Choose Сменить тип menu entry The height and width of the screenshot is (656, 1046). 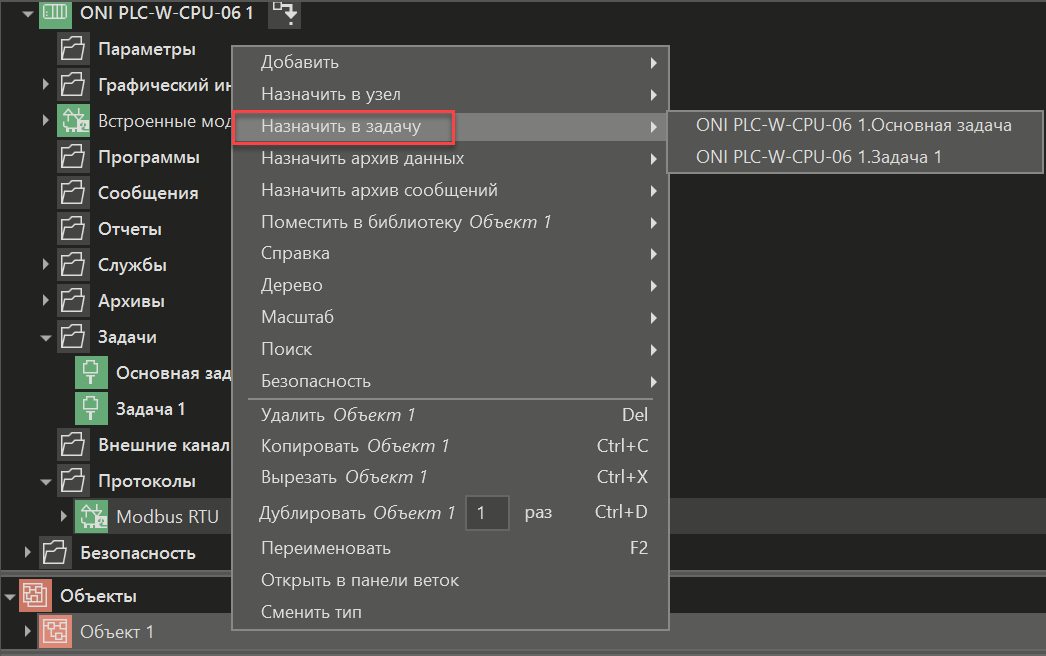[x=450, y=612]
